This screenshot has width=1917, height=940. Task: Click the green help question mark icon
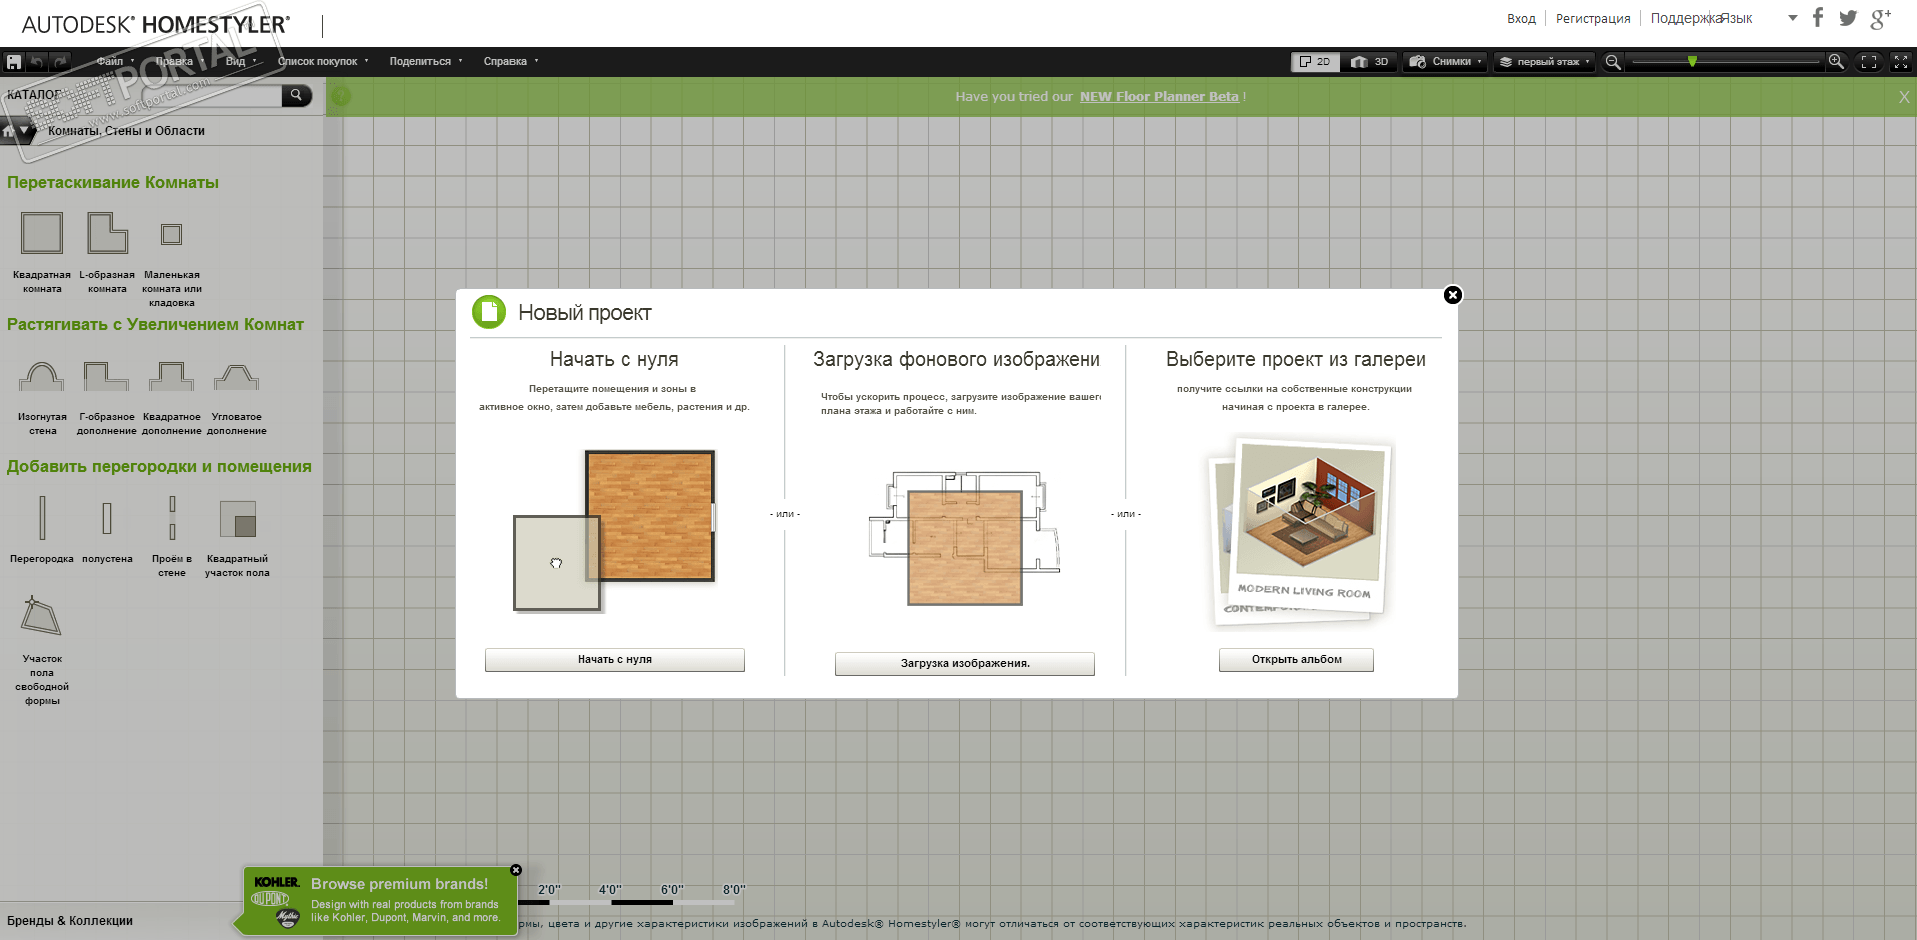tap(341, 96)
